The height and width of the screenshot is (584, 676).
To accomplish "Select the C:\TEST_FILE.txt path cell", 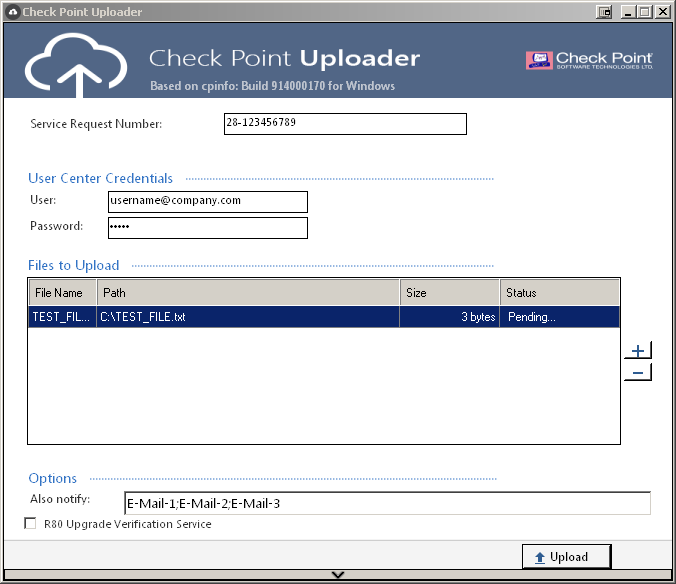I will pyautogui.click(x=248, y=317).
